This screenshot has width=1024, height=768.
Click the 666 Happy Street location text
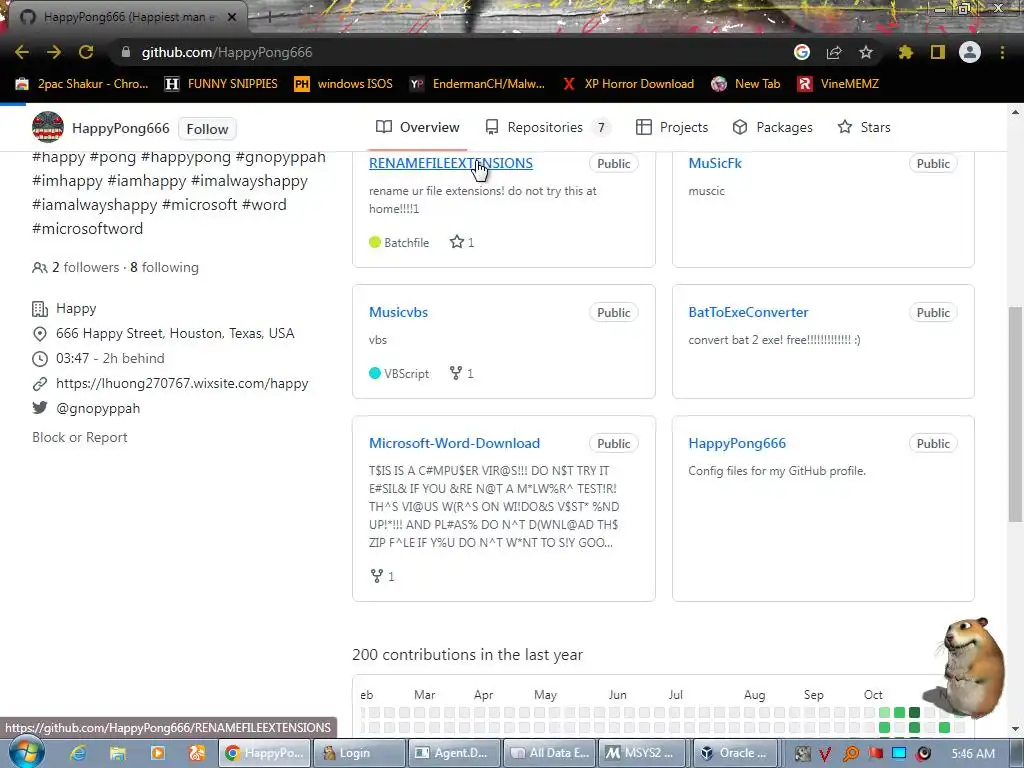[x=175, y=333]
